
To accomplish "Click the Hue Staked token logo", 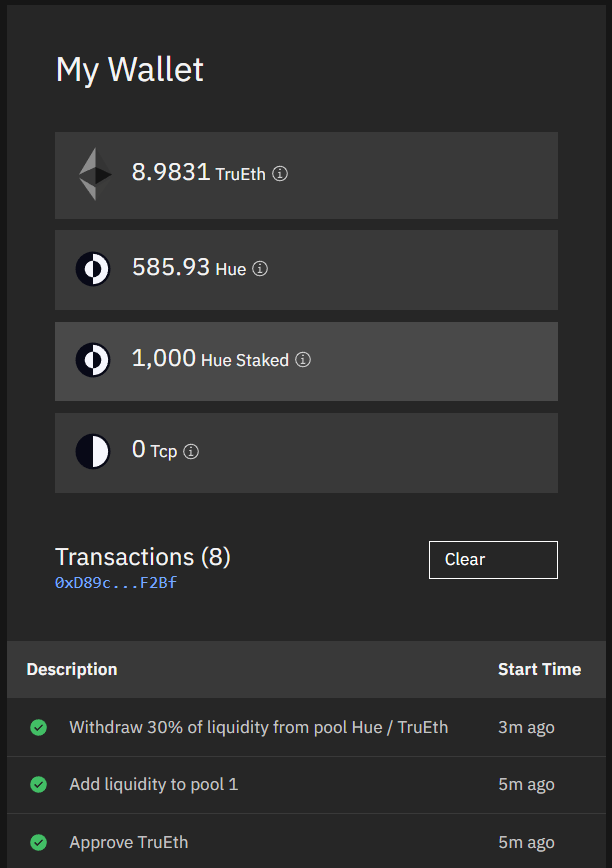I will (x=93, y=360).
